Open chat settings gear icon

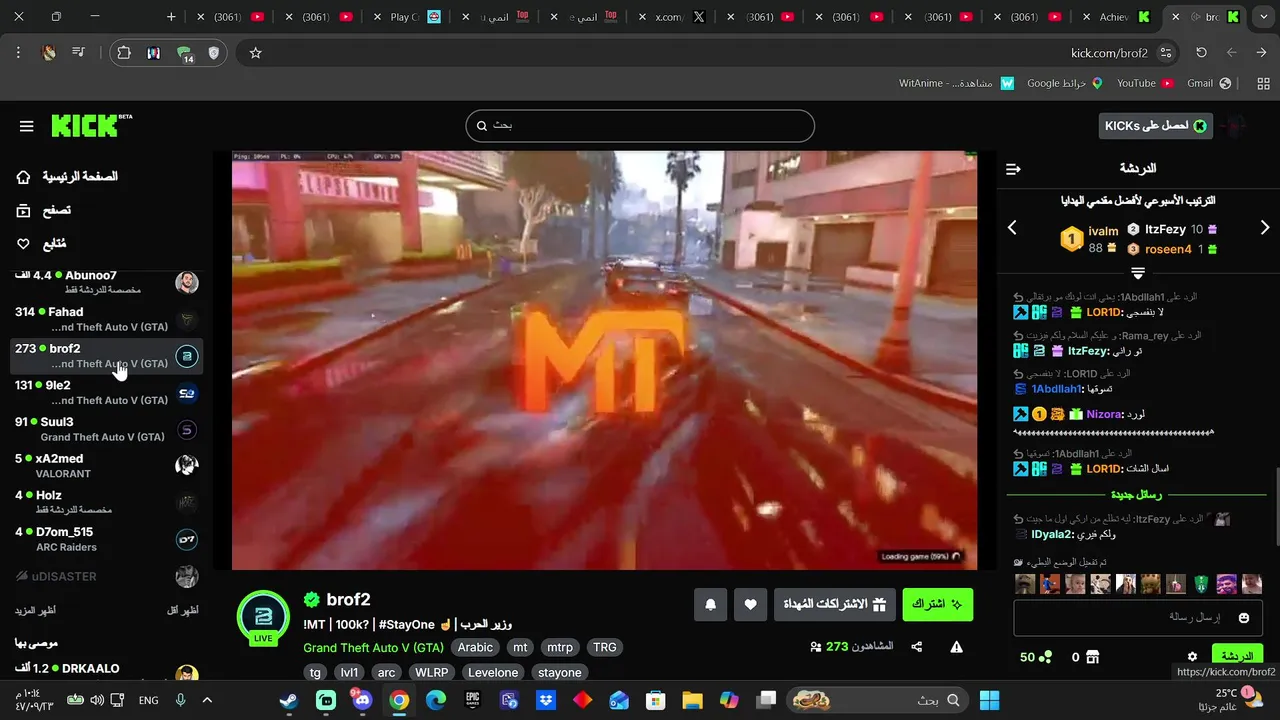(1192, 657)
